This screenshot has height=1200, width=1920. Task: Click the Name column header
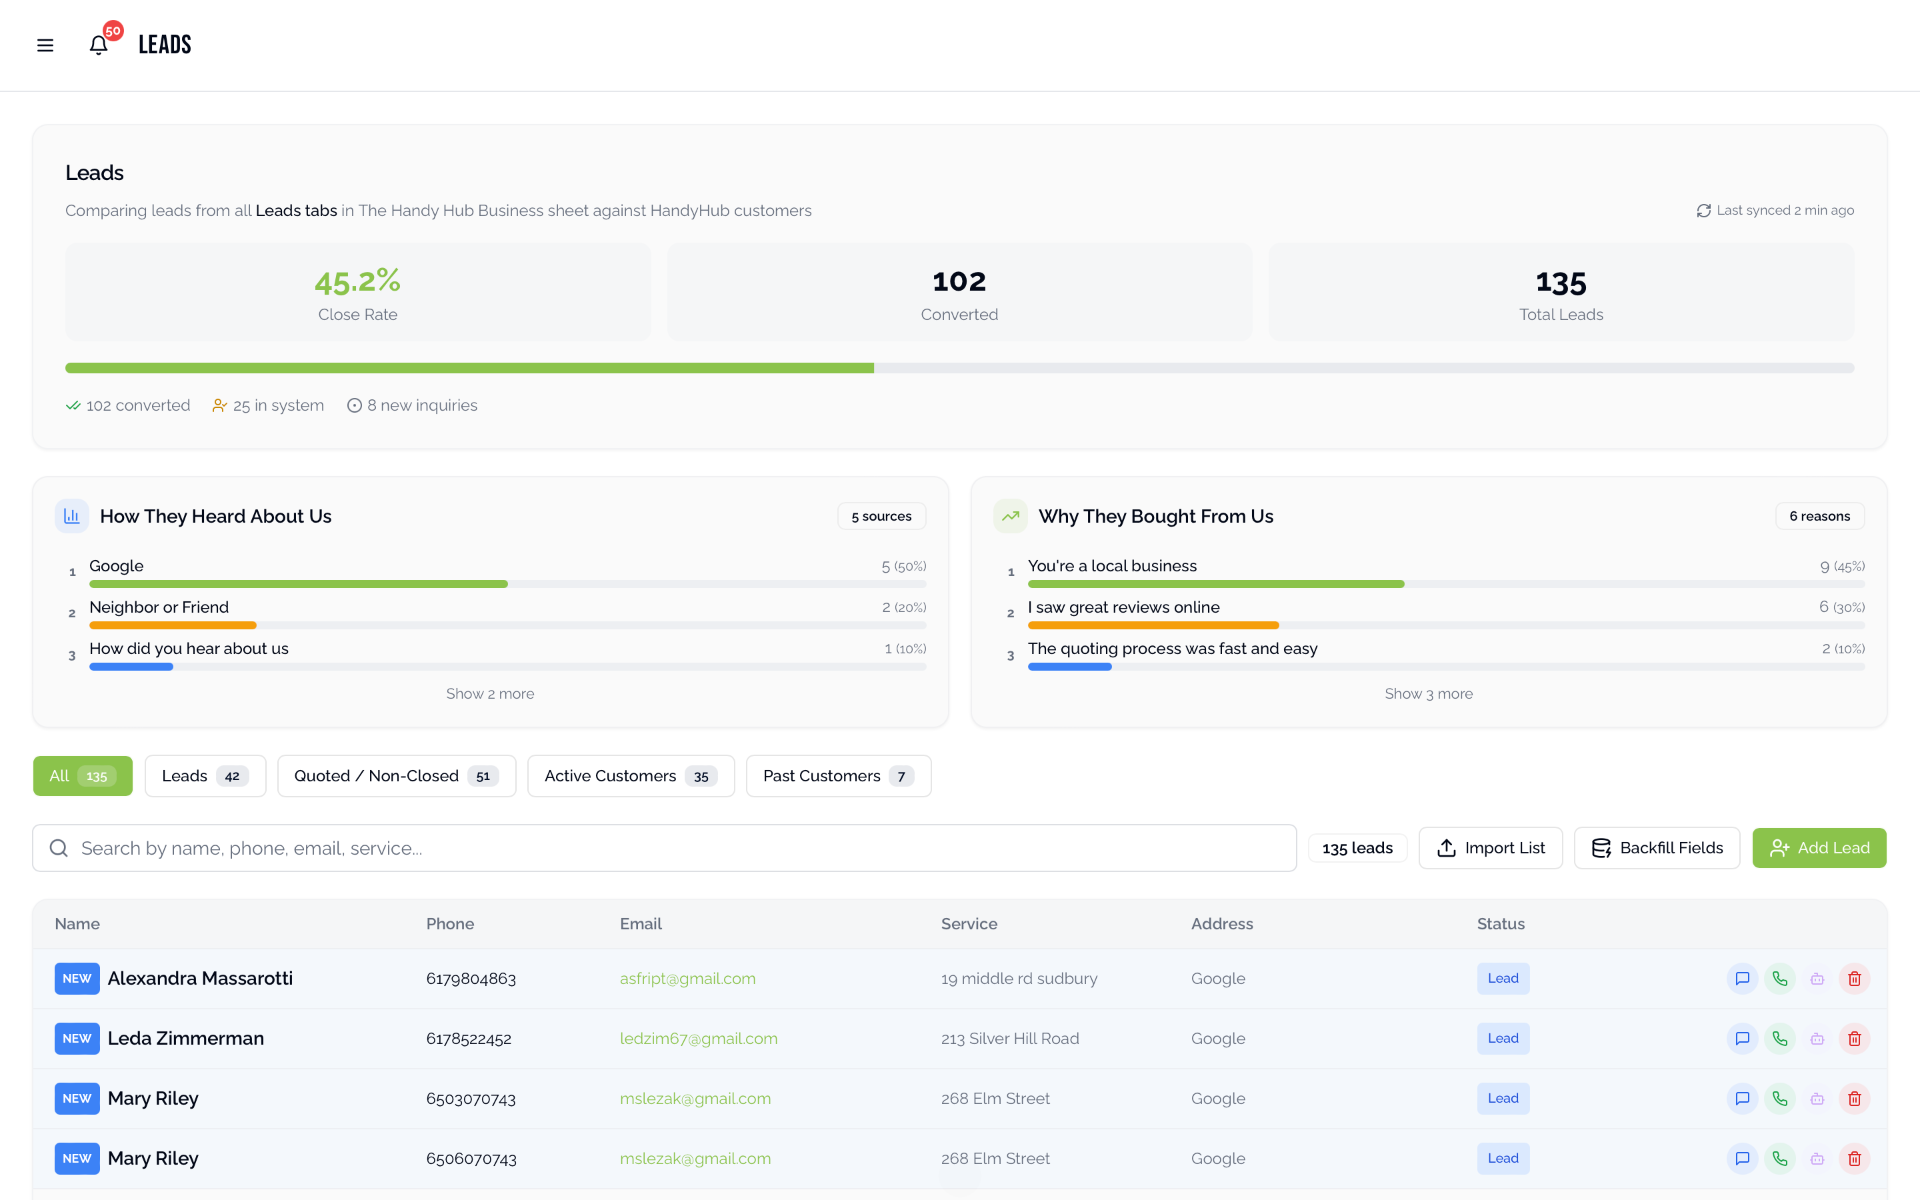(77, 924)
